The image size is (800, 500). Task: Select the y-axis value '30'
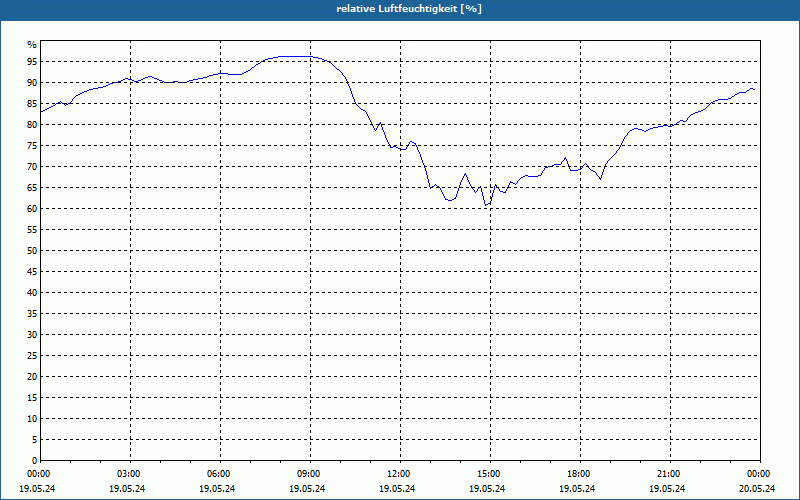(32, 335)
